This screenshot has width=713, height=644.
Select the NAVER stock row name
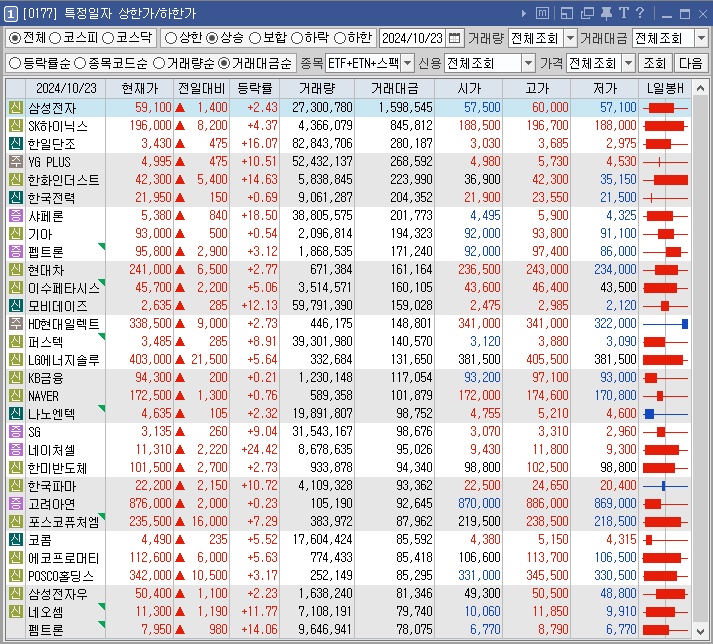coord(43,396)
